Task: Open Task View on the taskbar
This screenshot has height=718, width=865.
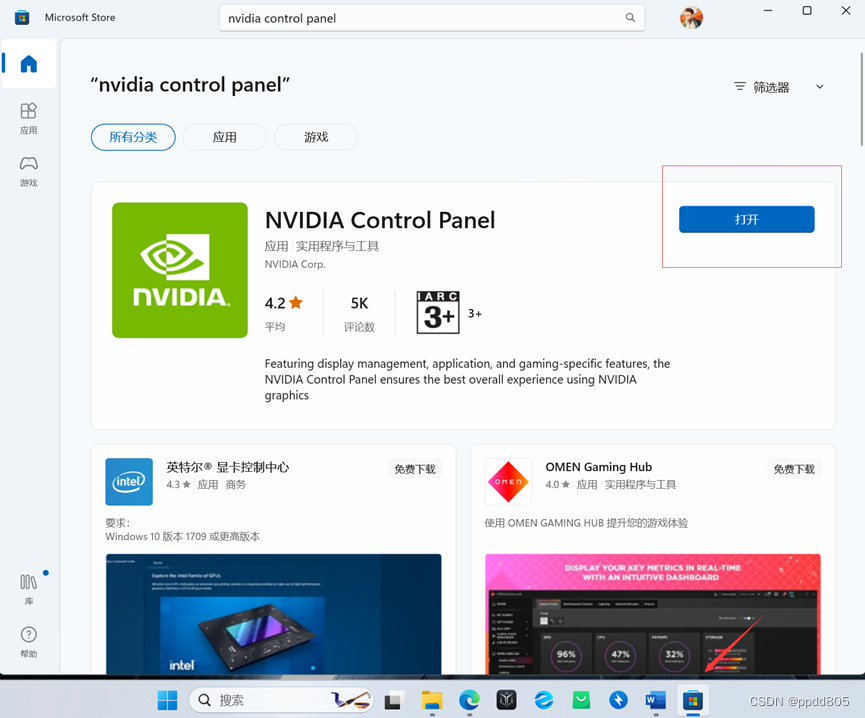Action: [x=394, y=700]
